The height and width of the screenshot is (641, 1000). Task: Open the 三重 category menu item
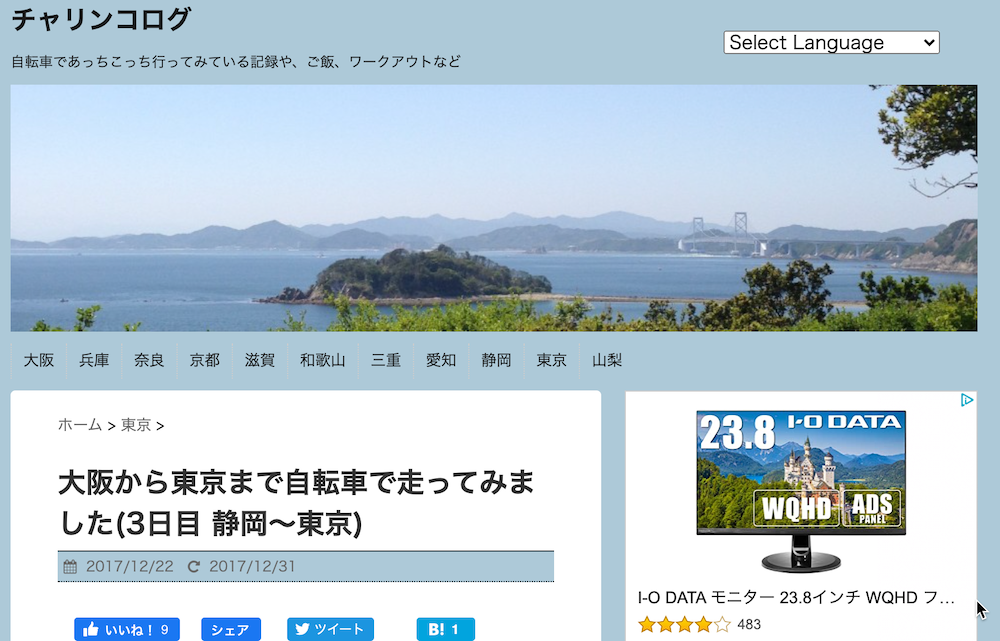[x=386, y=360]
